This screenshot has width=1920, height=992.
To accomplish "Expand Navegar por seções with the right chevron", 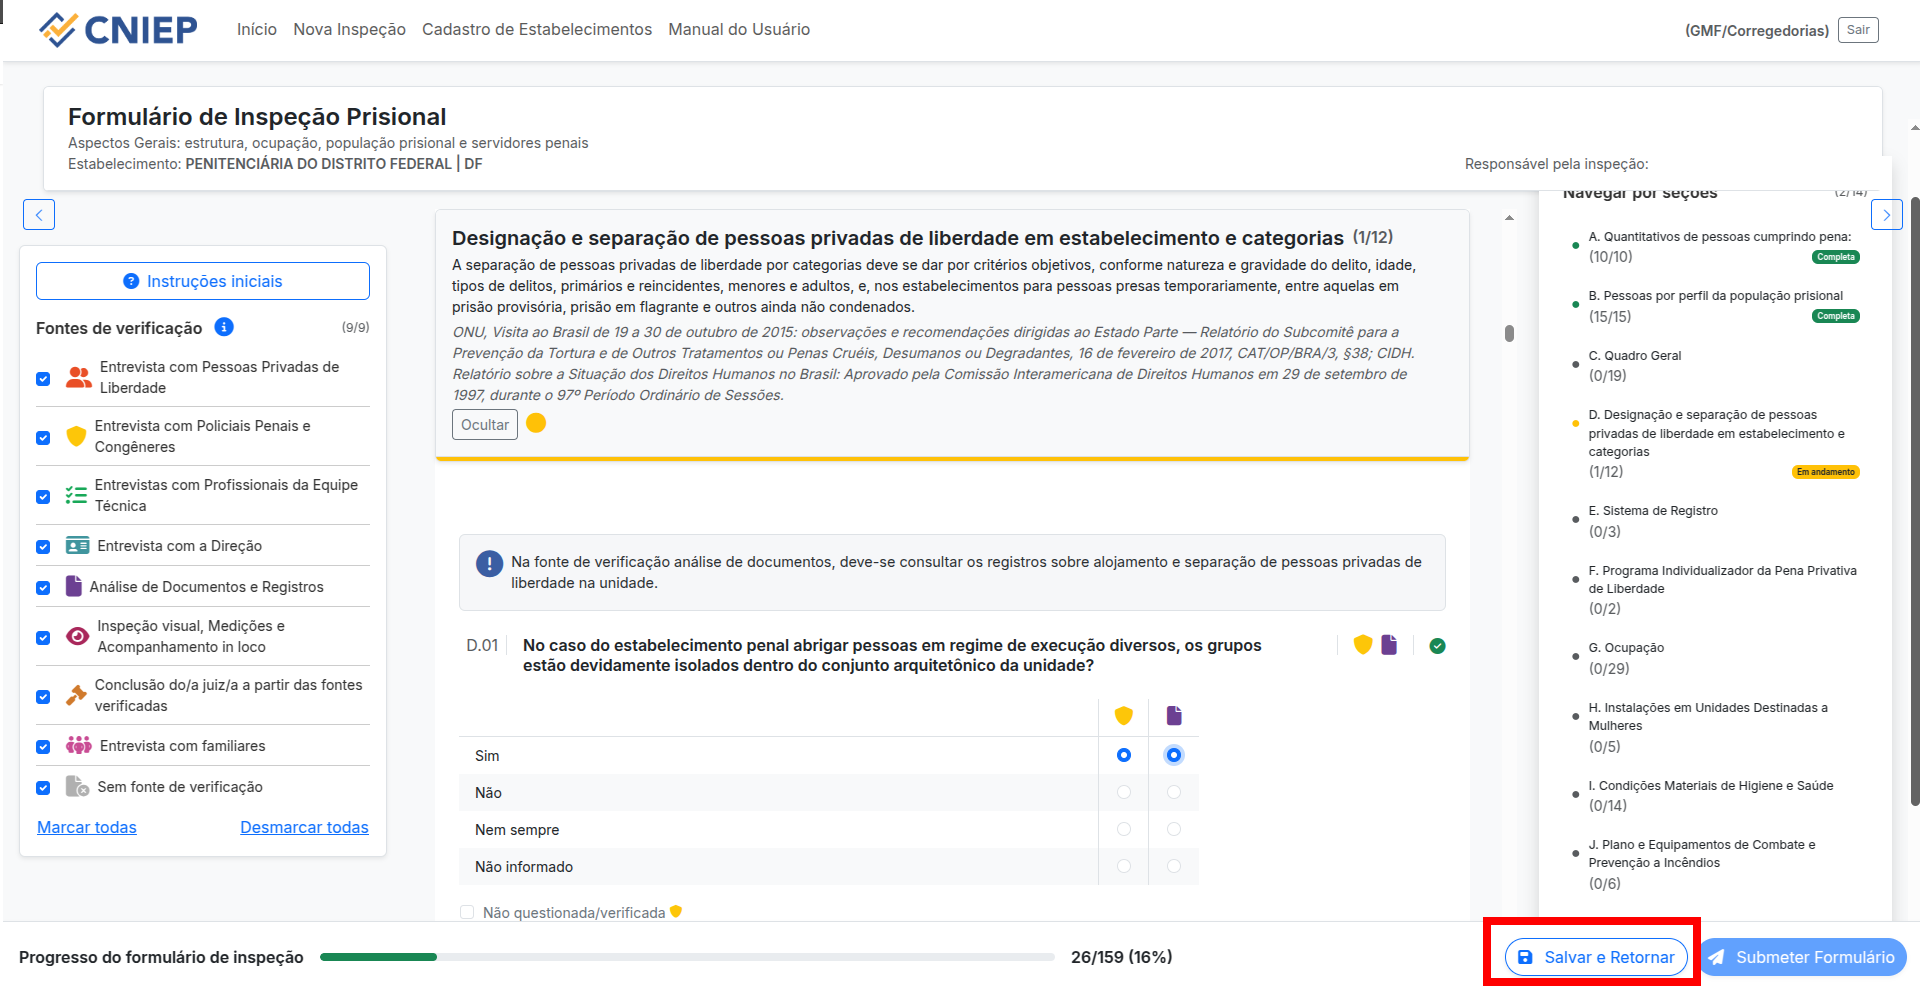I will [1887, 214].
